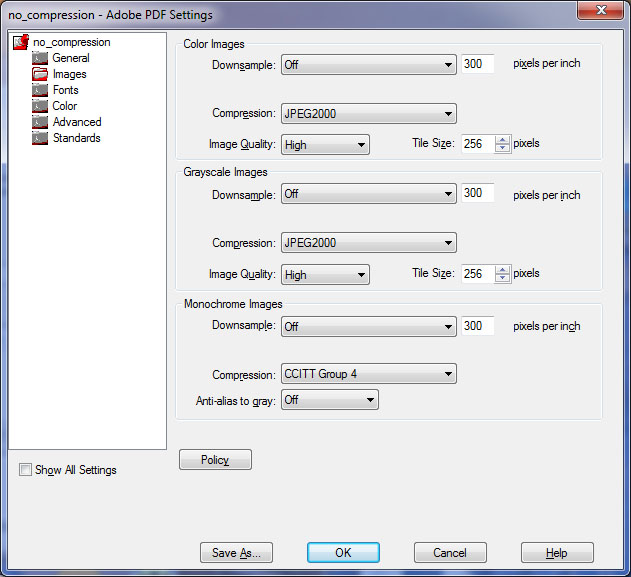This screenshot has height=577, width=631.
Task: Open the Advanced settings page
Action: 77,122
